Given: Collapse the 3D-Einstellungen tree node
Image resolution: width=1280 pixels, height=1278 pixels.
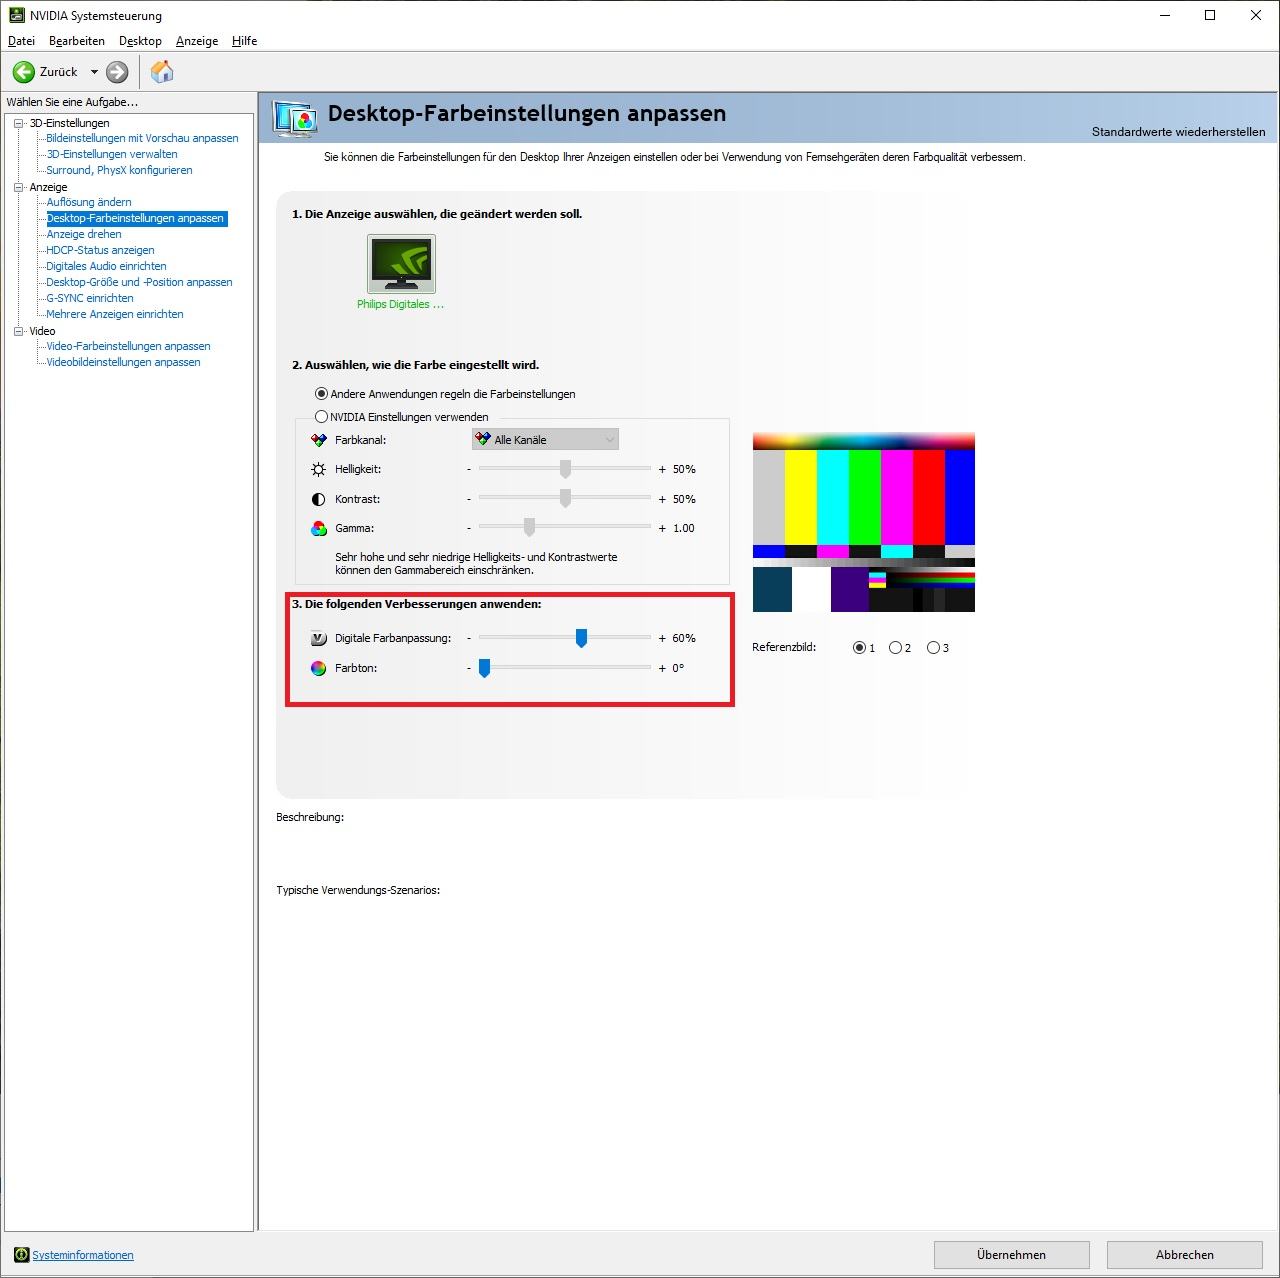Looking at the screenshot, I should pos(18,123).
